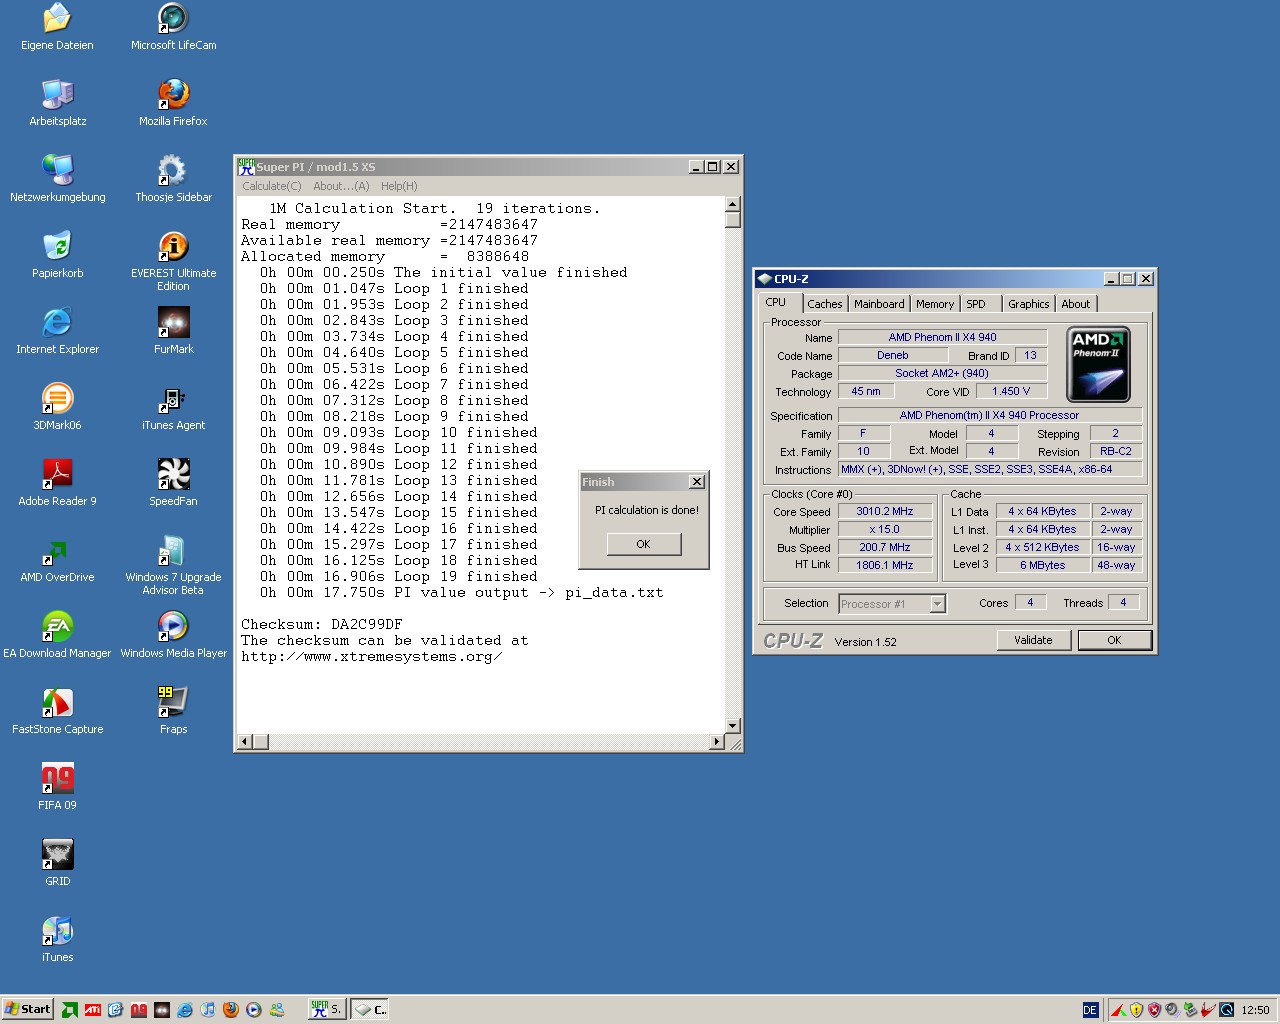Viewport: 1280px width, 1024px height.
Task: Open Windows Media Player from quick launch
Action: pyautogui.click(x=254, y=1010)
